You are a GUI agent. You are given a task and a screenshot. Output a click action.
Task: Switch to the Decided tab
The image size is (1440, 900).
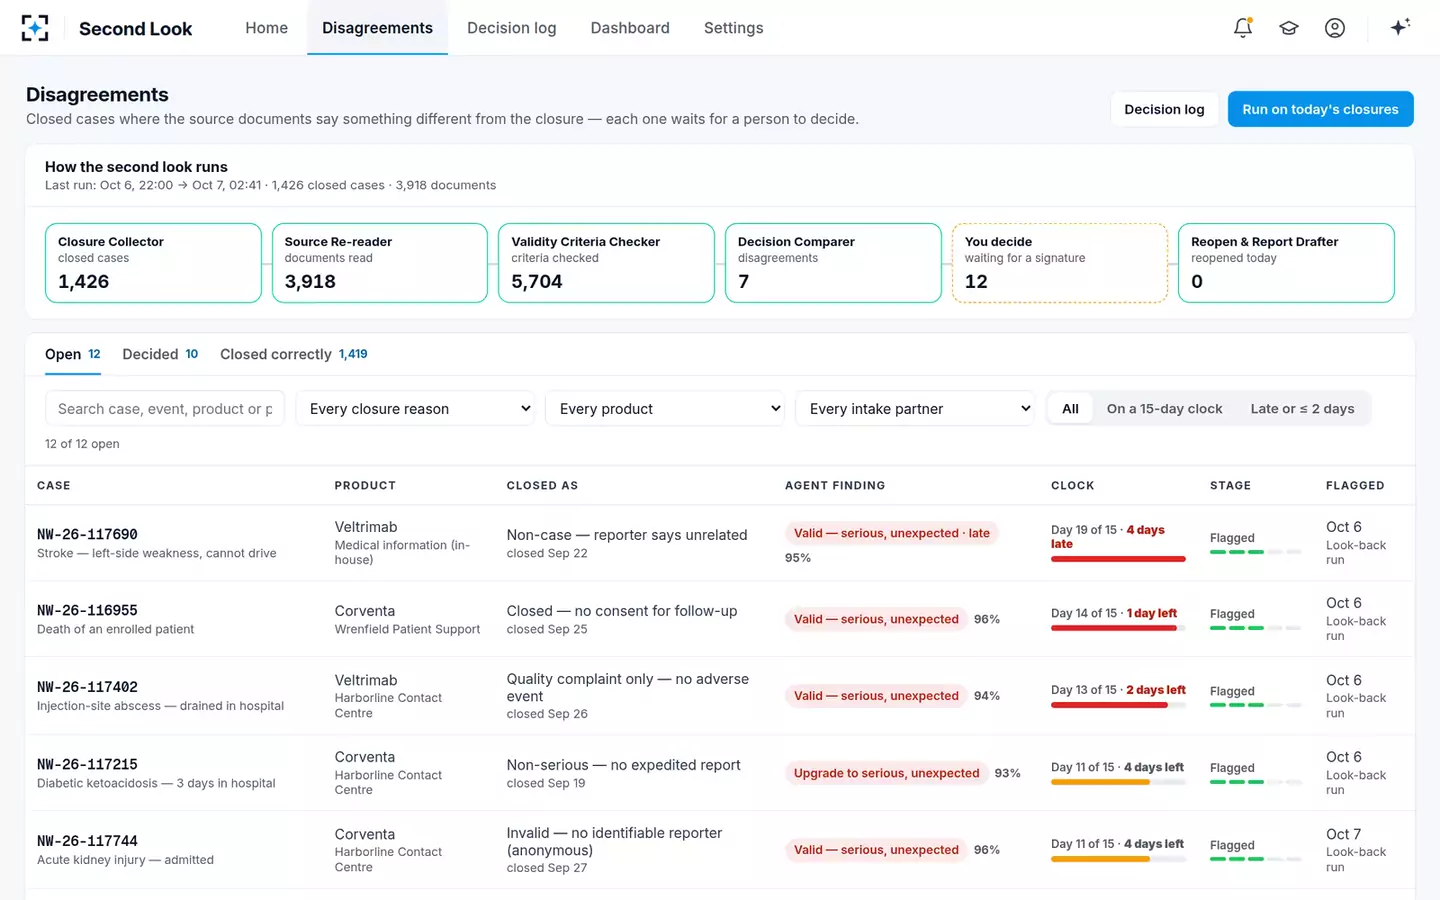coord(160,354)
